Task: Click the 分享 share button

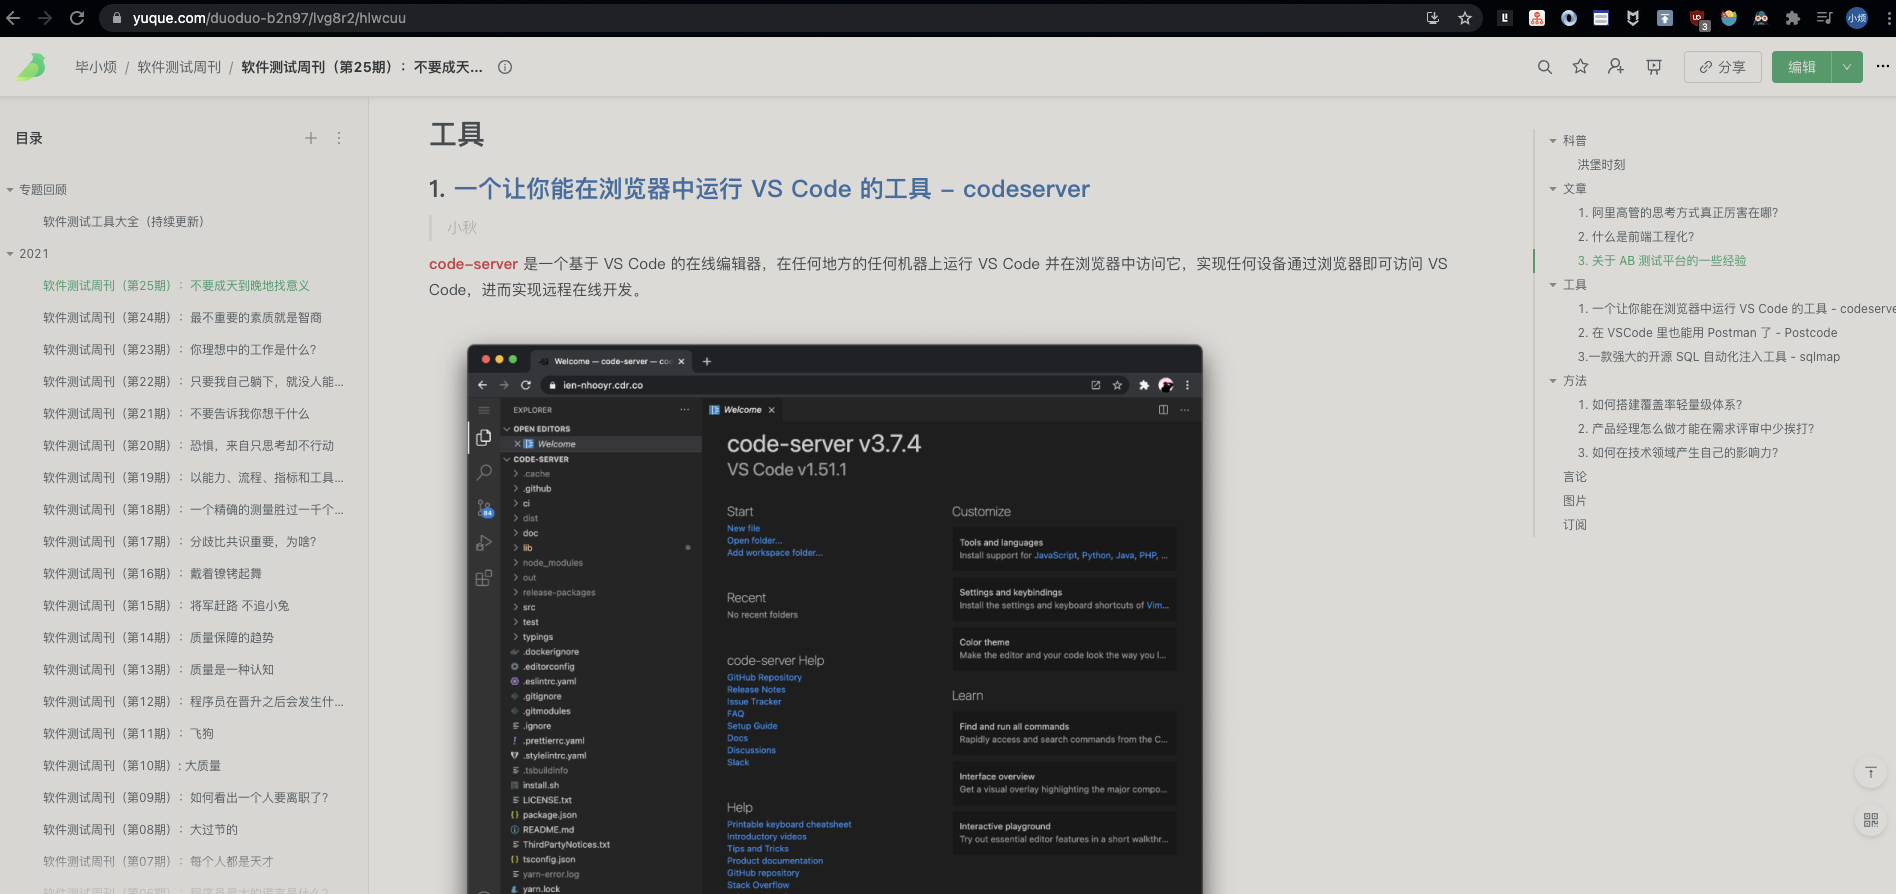Action: pos(1723,67)
